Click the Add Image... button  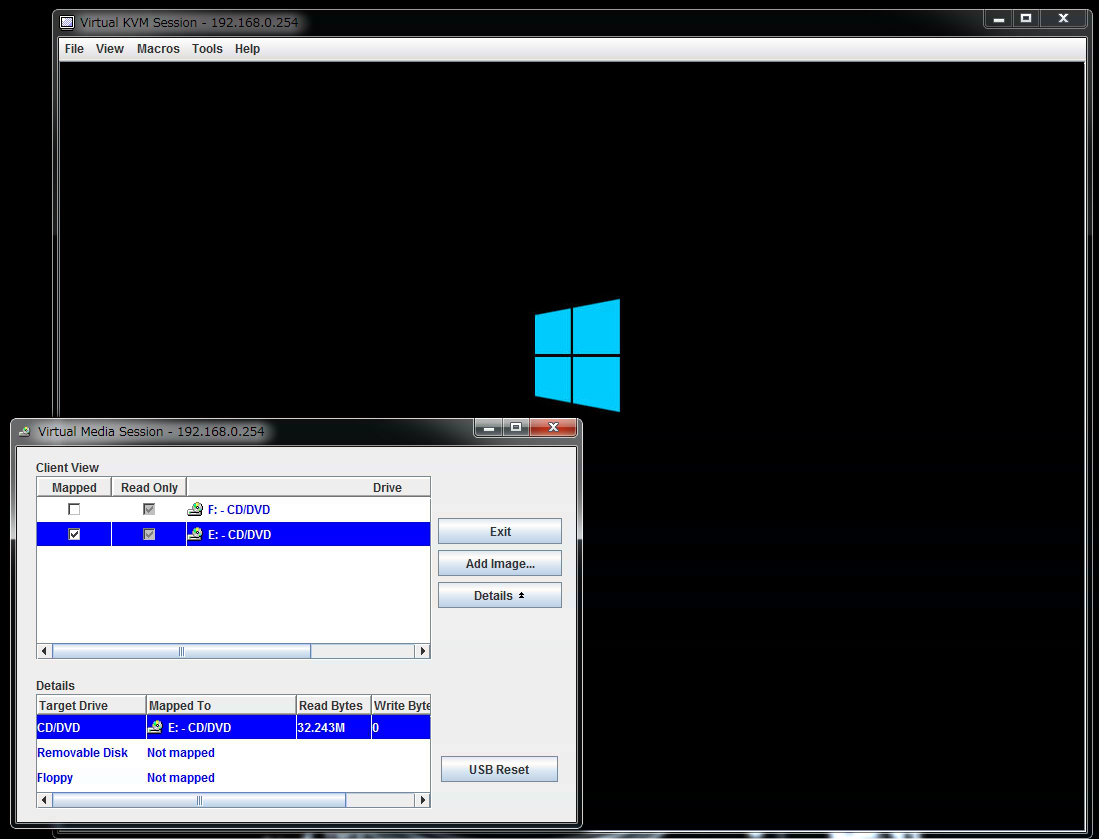pyautogui.click(x=500, y=564)
